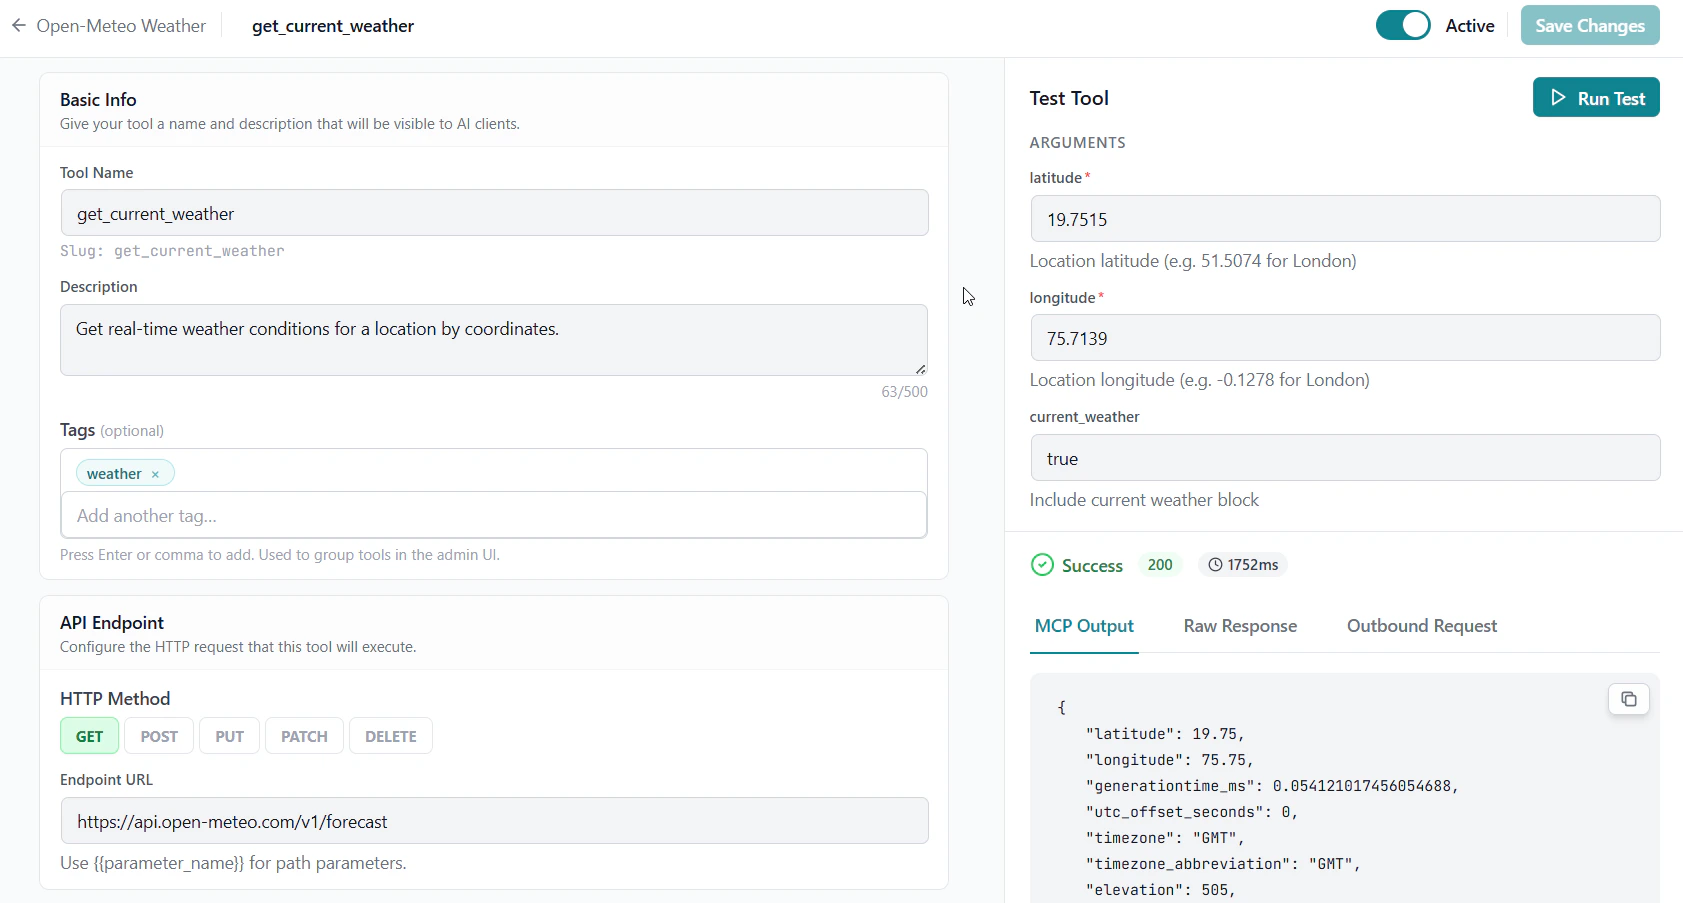Select the PUT HTTP method
1683x903 pixels.
pos(229,736)
